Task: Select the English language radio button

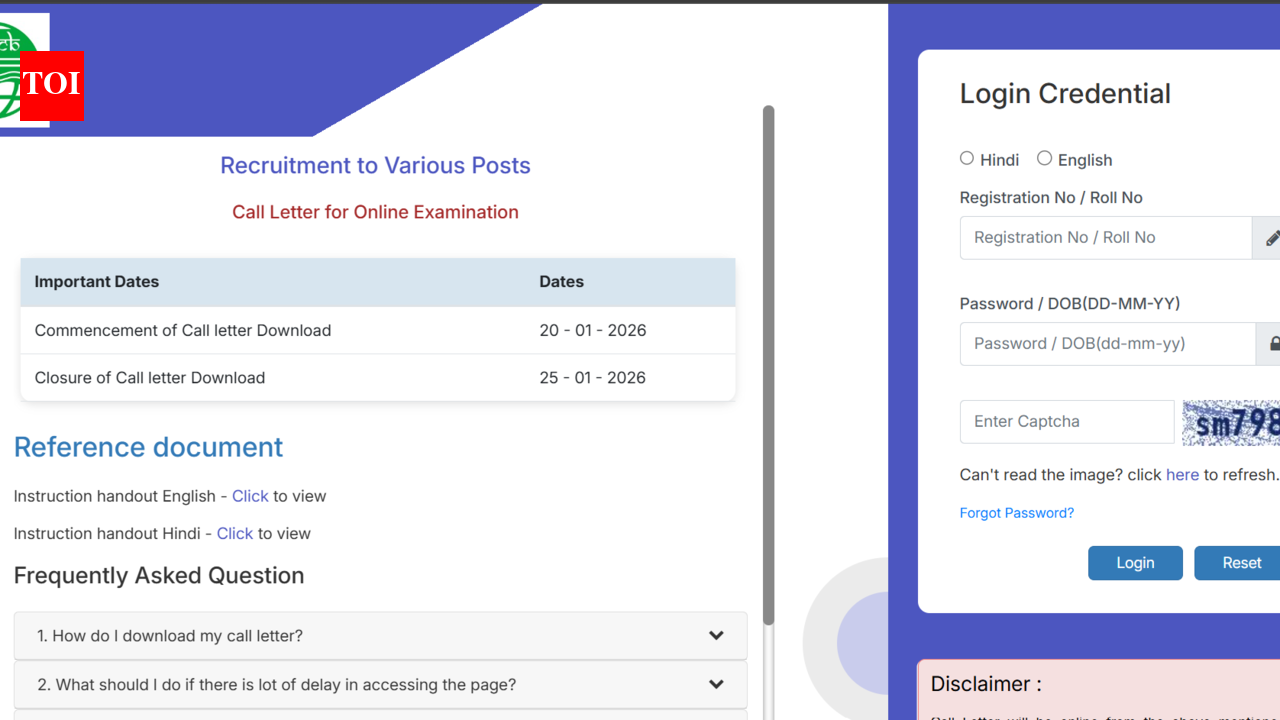Action: coord(1044,158)
